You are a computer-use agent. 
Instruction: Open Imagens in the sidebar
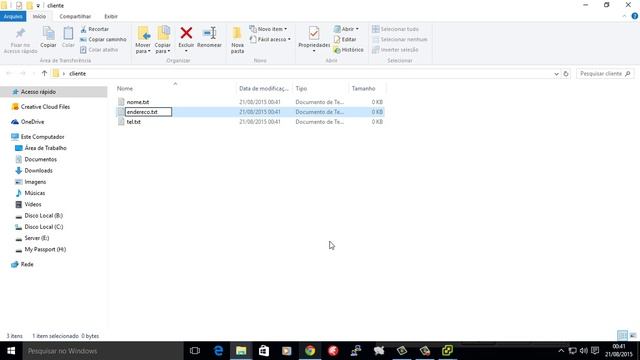tap(35, 182)
